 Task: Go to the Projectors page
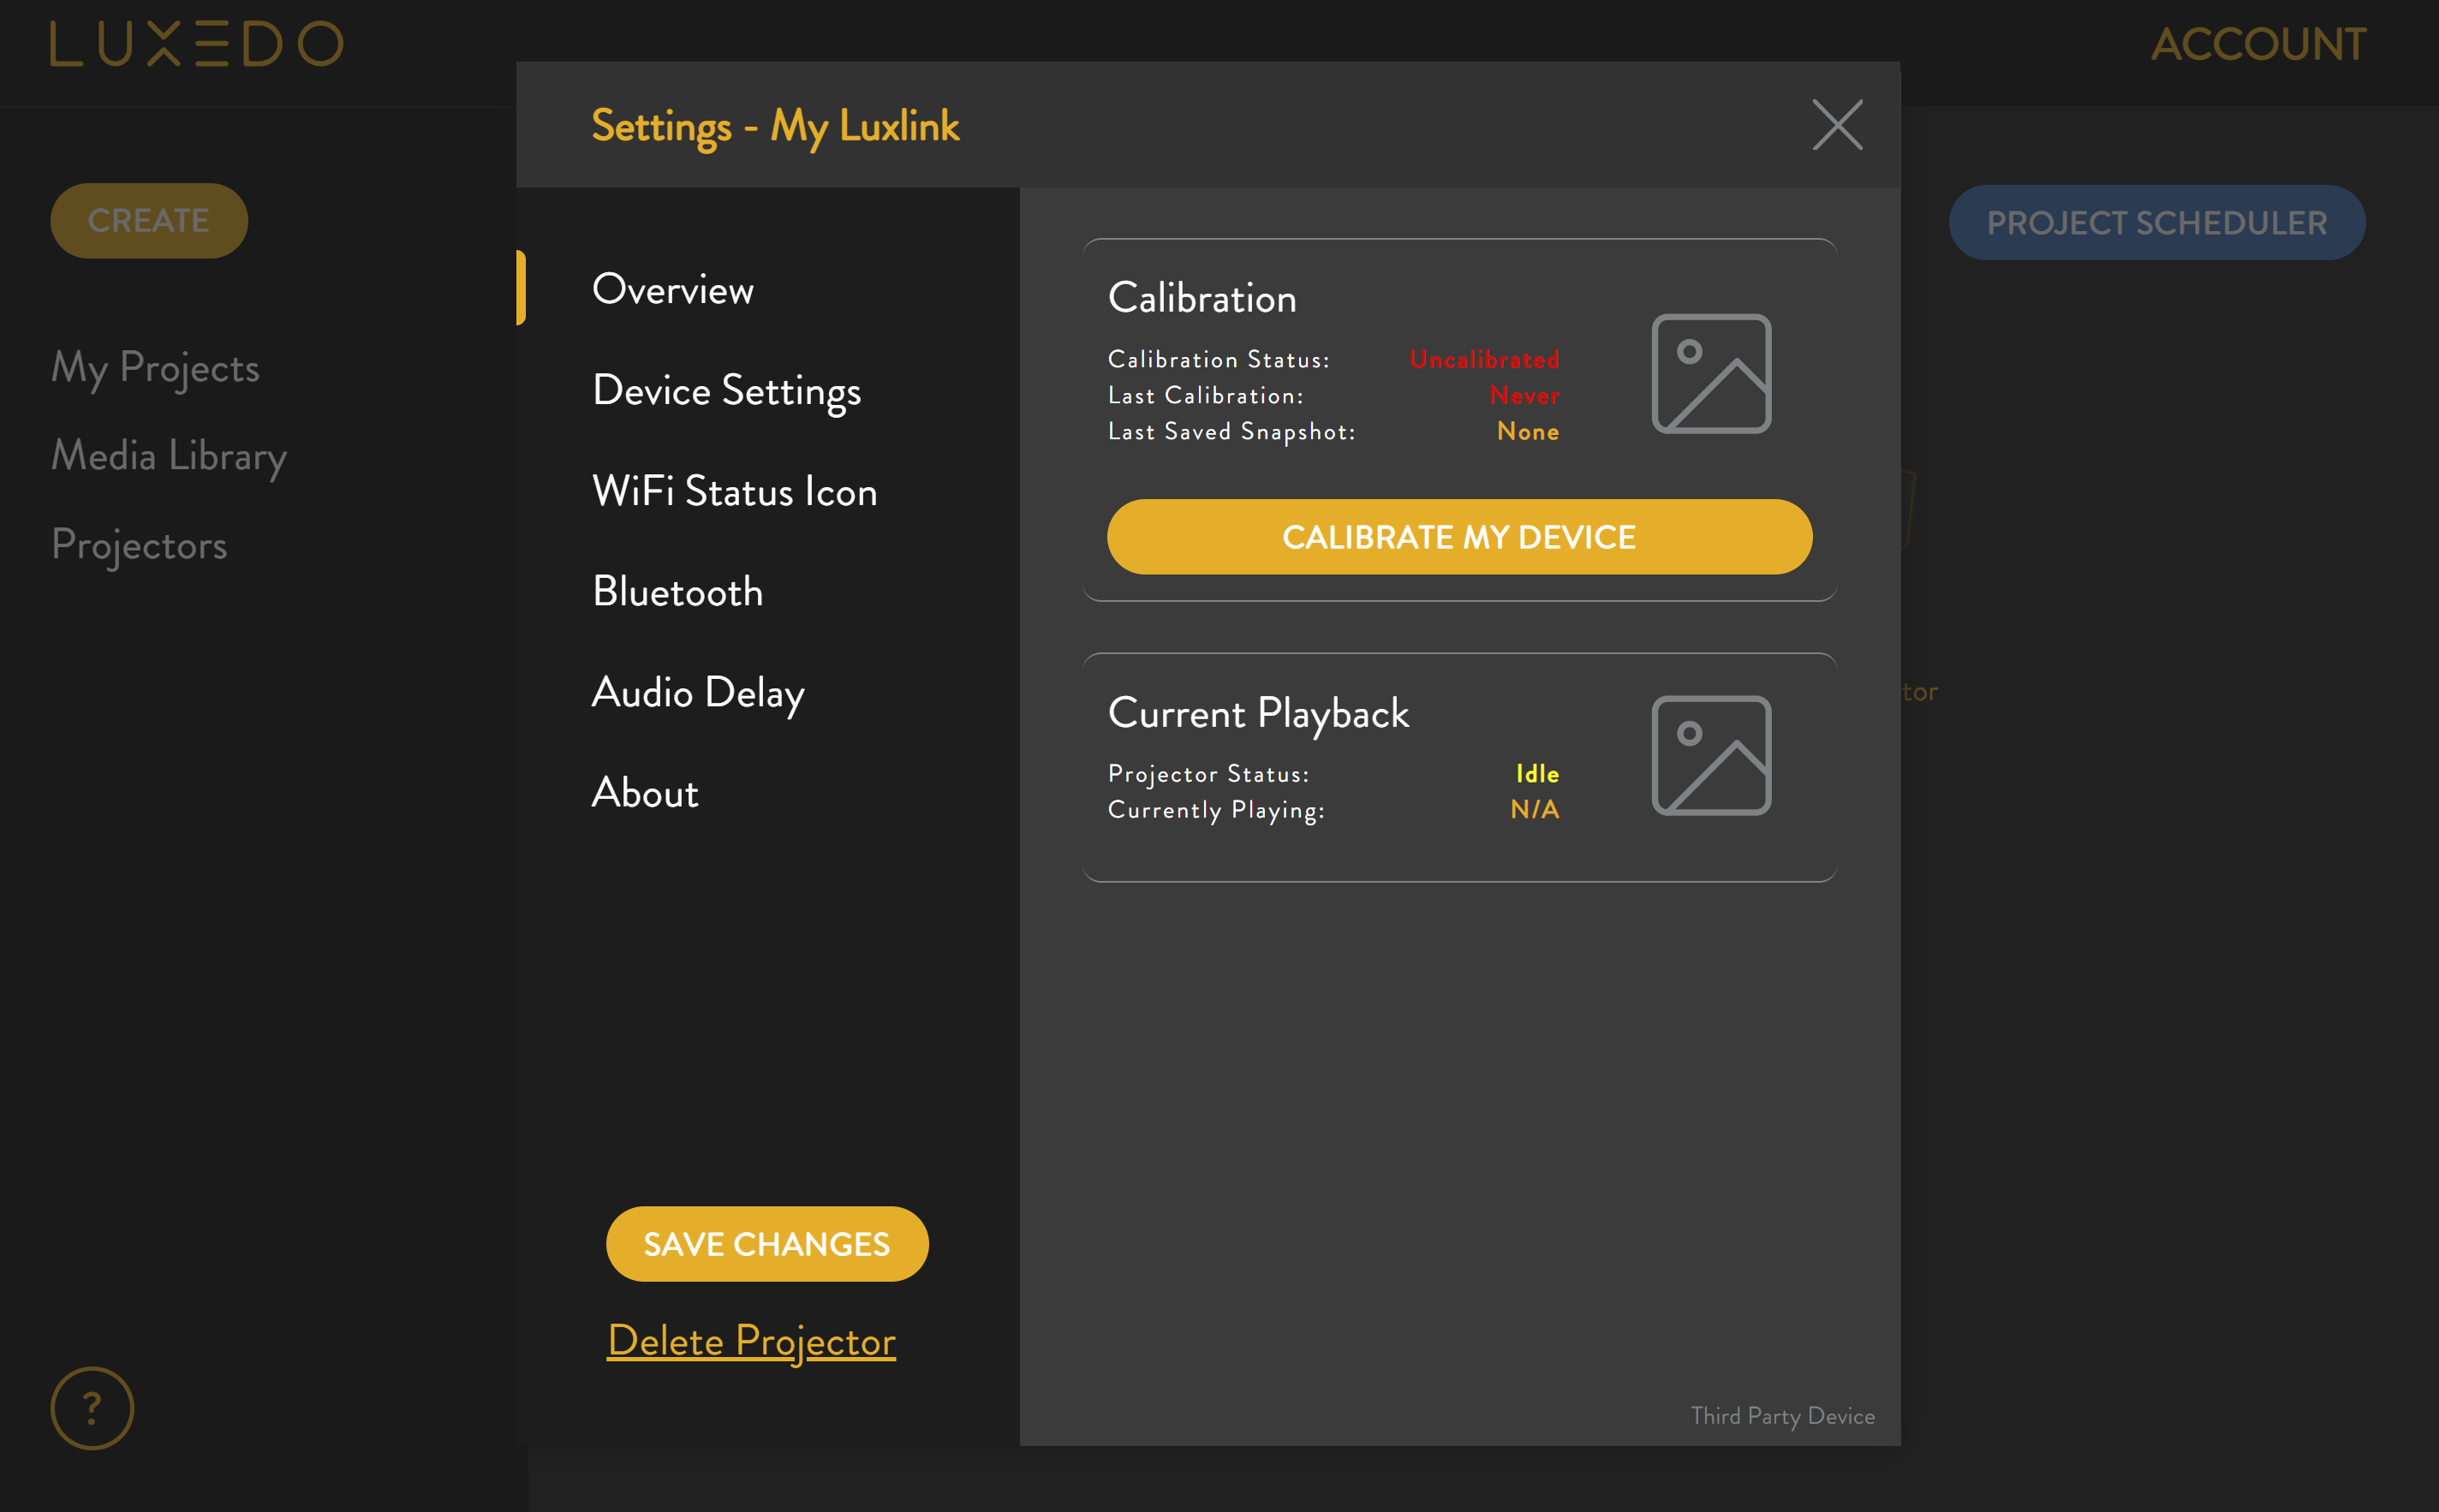point(139,545)
